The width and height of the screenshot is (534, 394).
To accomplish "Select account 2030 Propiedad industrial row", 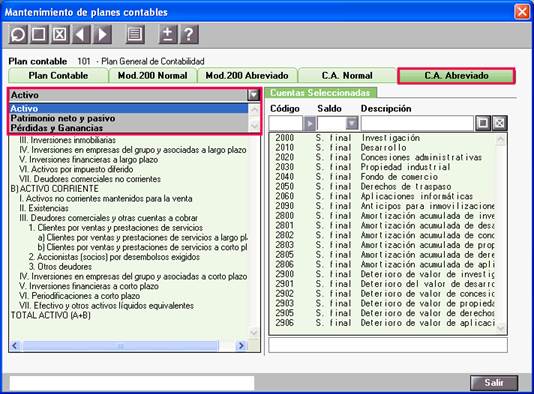I will pos(382,167).
